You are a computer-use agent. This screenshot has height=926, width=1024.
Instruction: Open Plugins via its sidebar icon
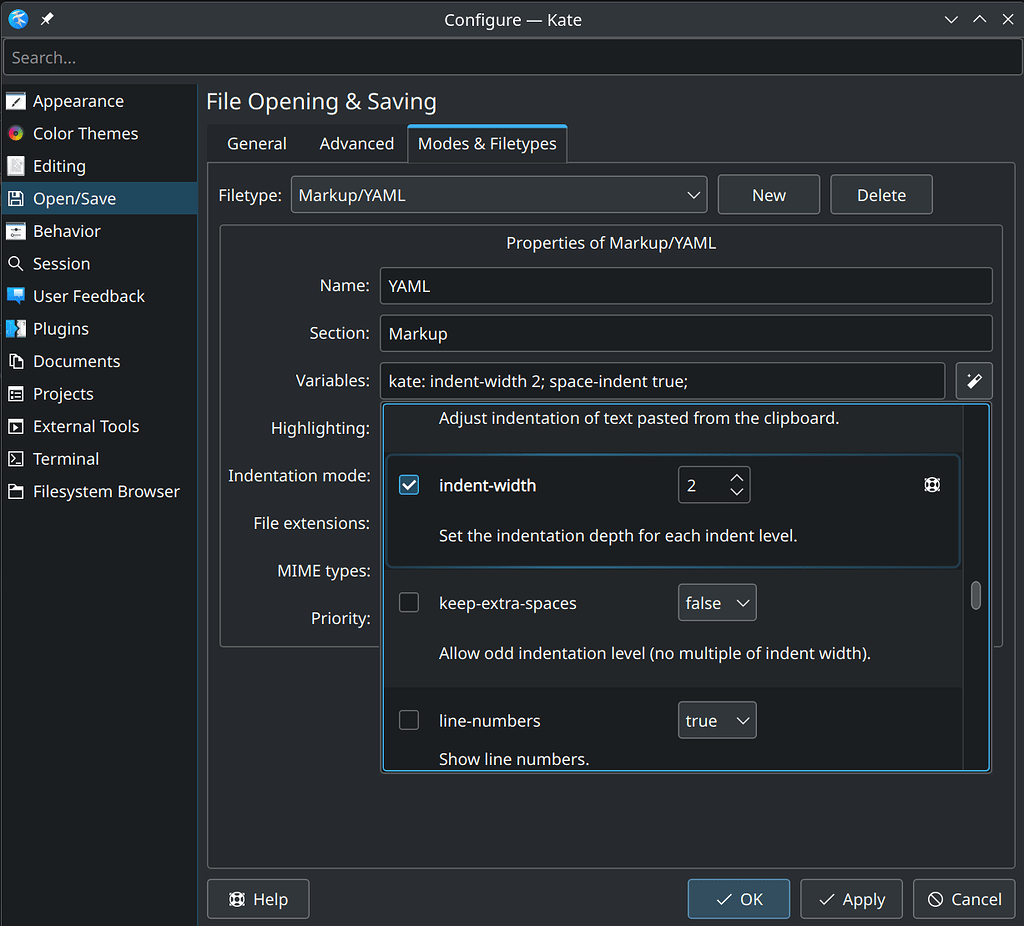(x=16, y=329)
